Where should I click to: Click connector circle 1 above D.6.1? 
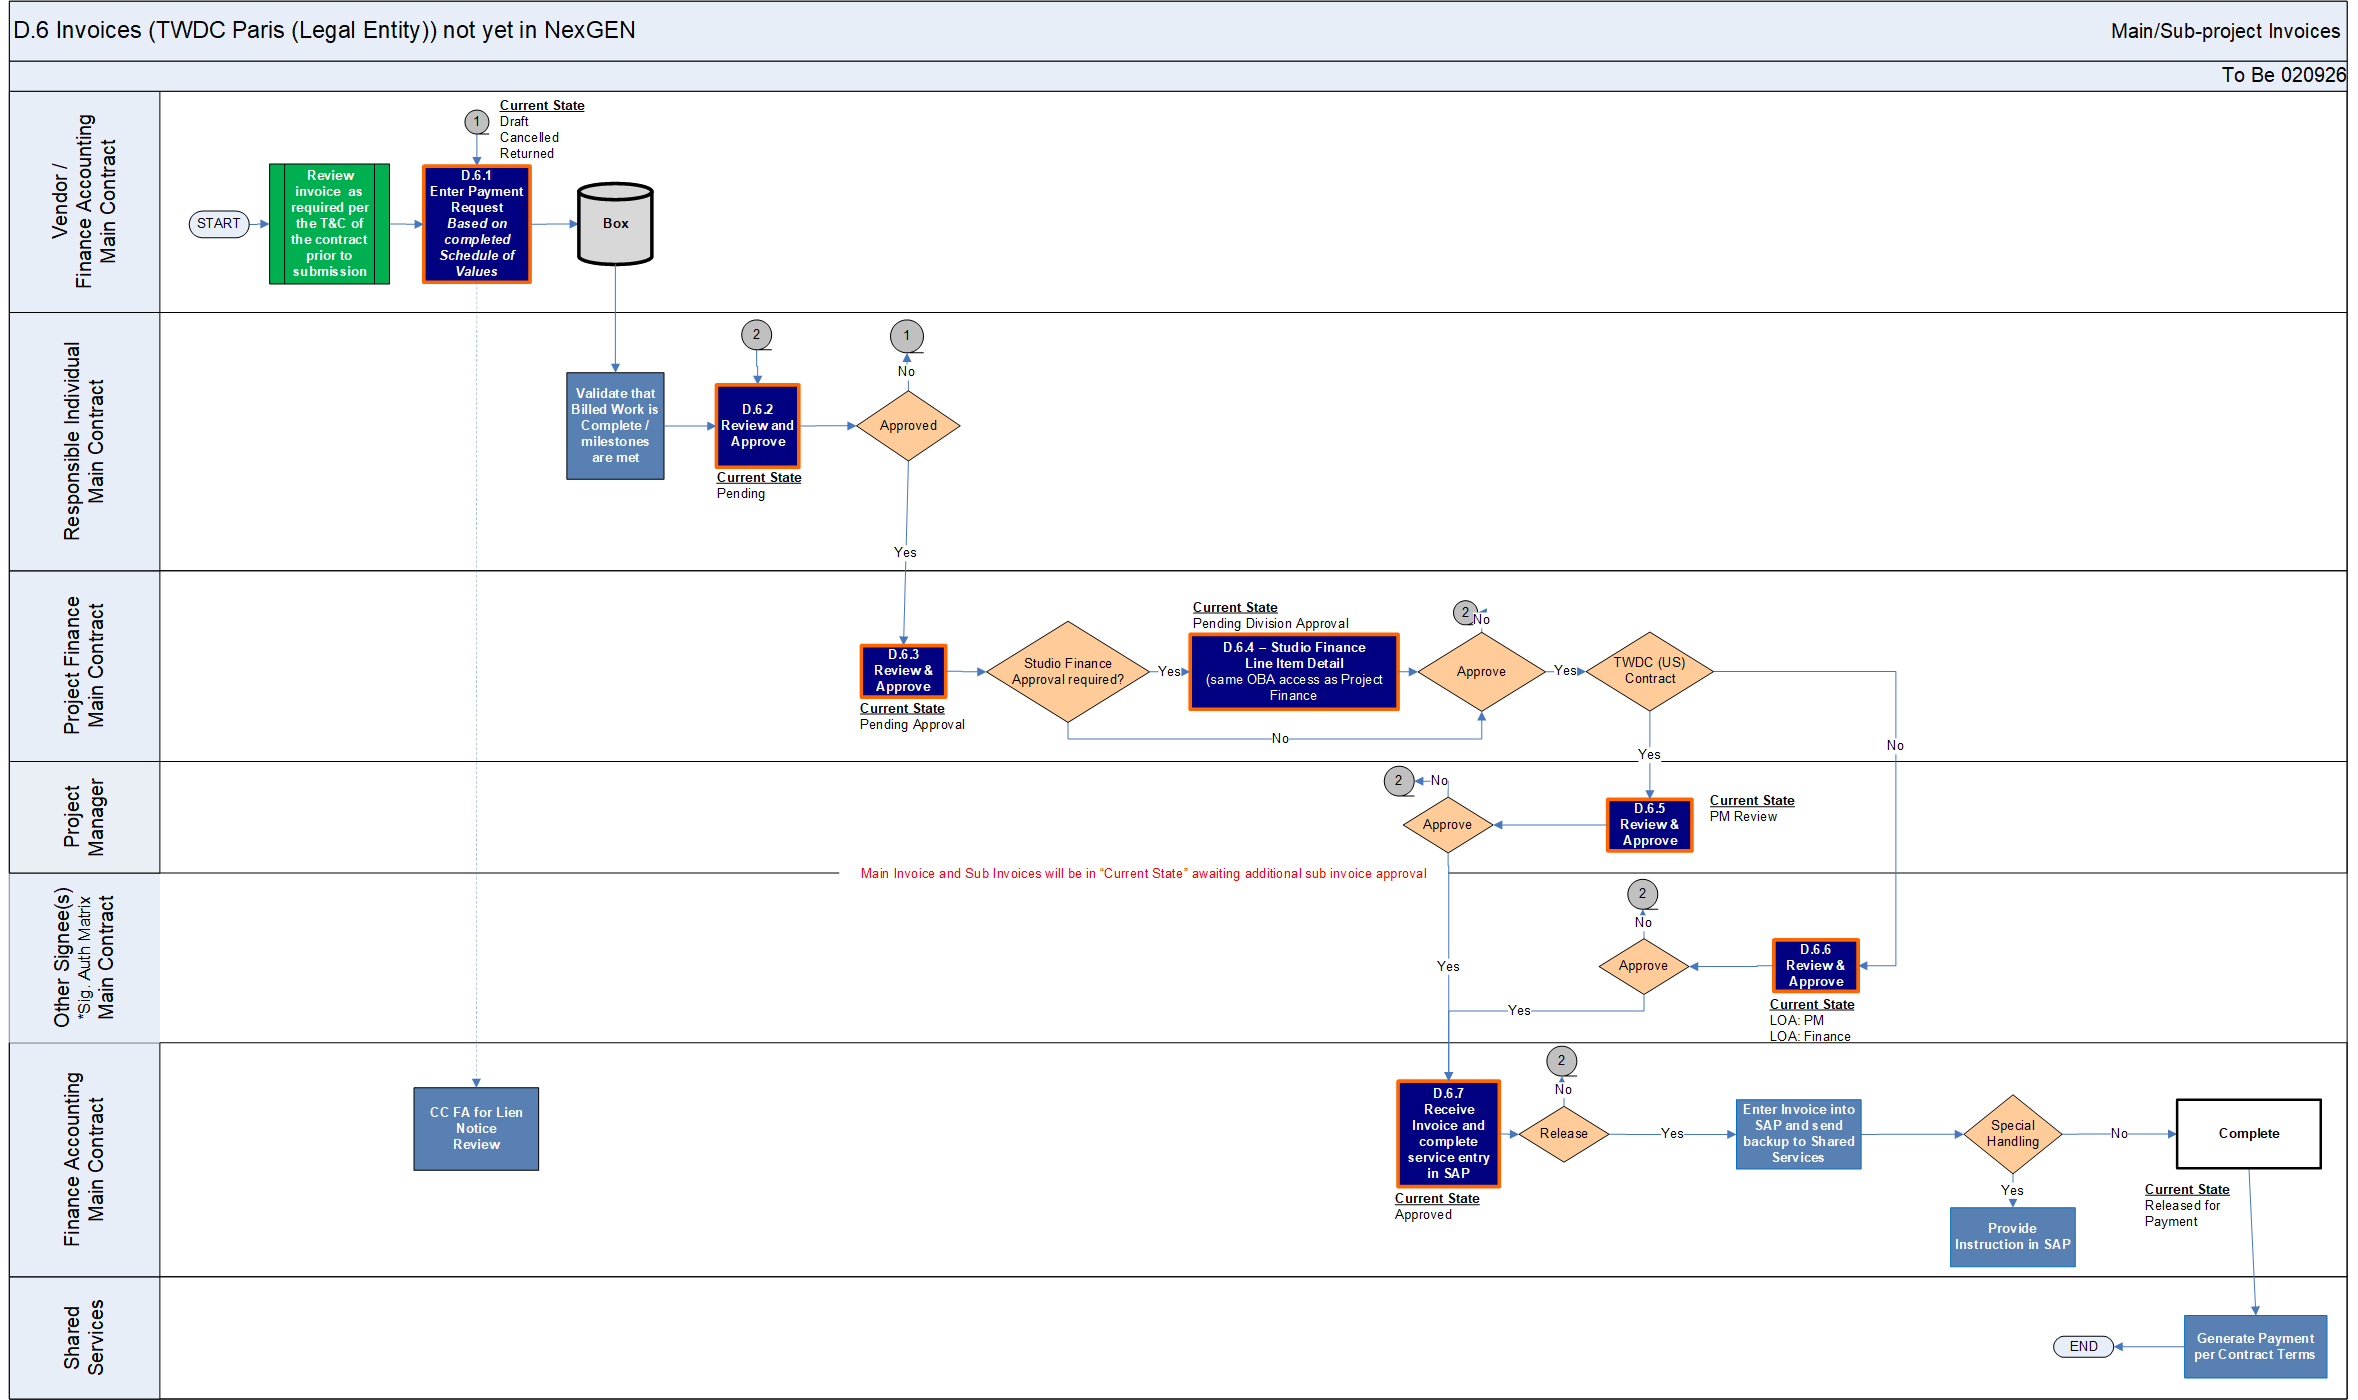[x=477, y=122]
